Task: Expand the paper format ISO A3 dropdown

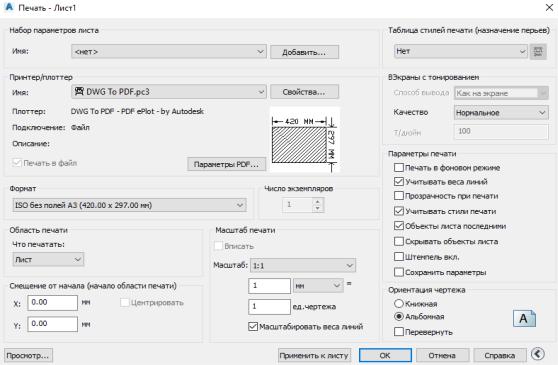Action: (x=129, y=205)
